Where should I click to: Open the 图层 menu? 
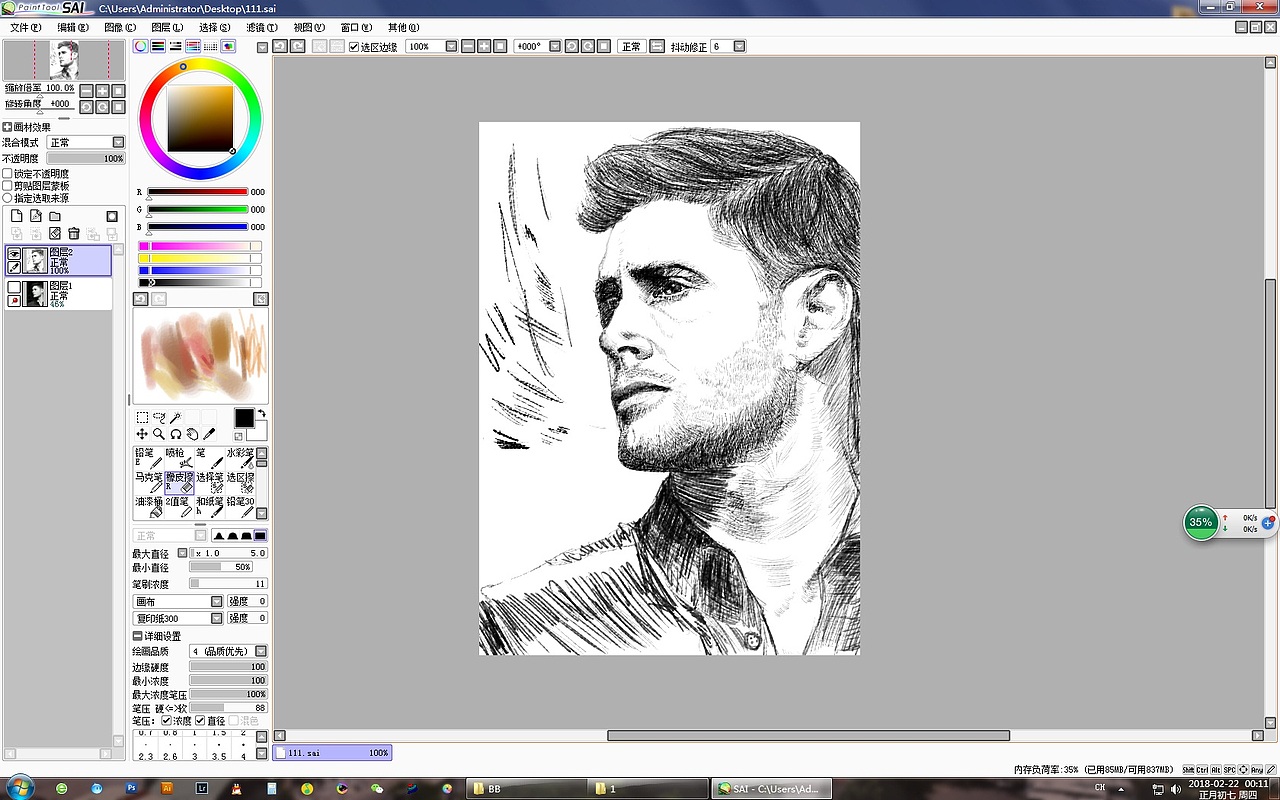[x=167, y=27]
